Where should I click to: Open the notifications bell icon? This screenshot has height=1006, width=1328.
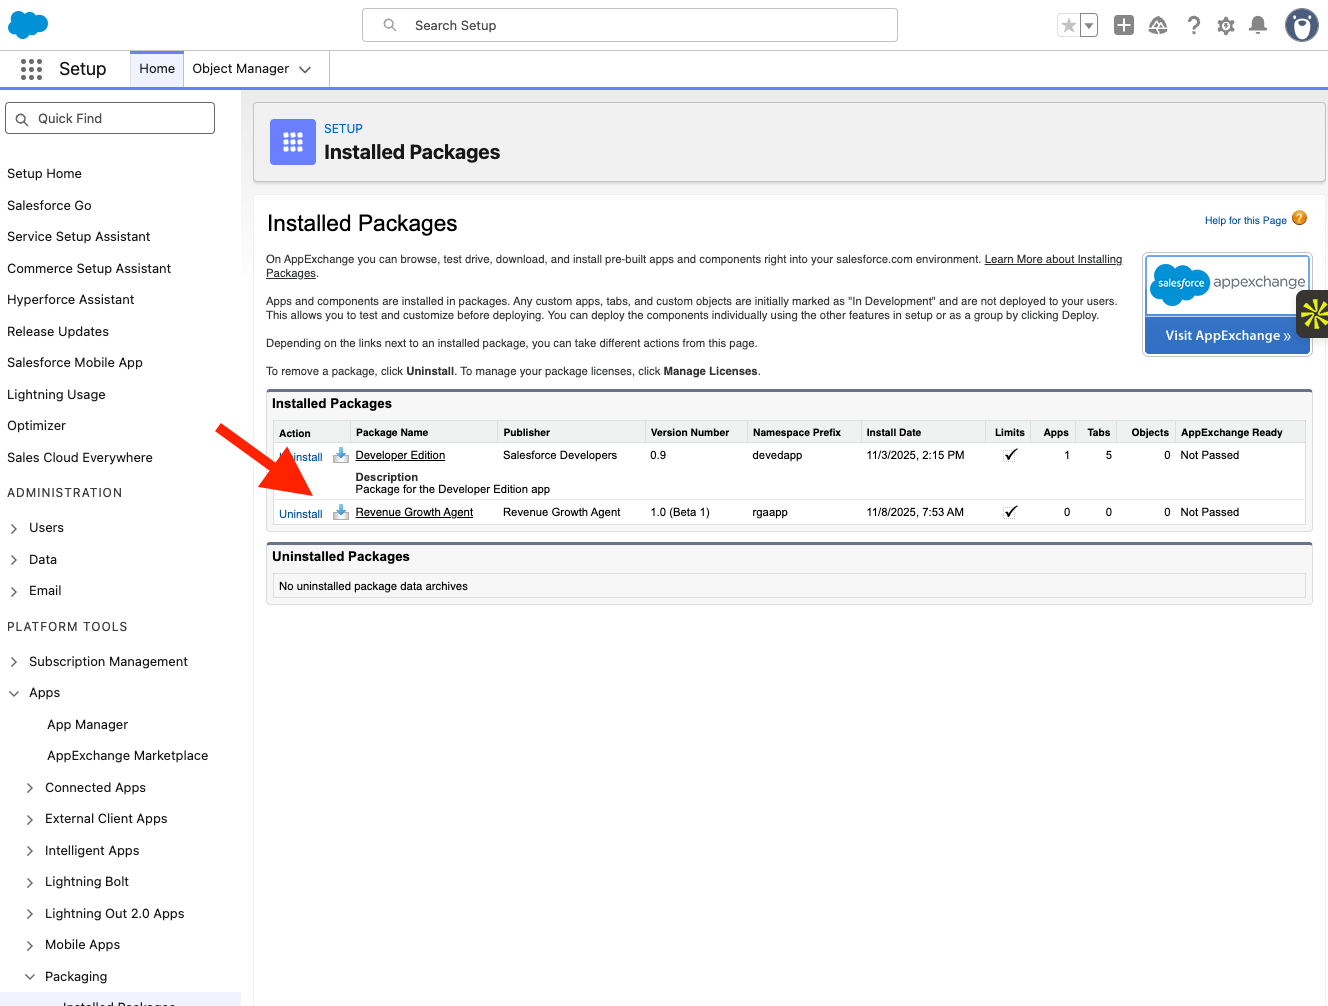point(1258,25)
